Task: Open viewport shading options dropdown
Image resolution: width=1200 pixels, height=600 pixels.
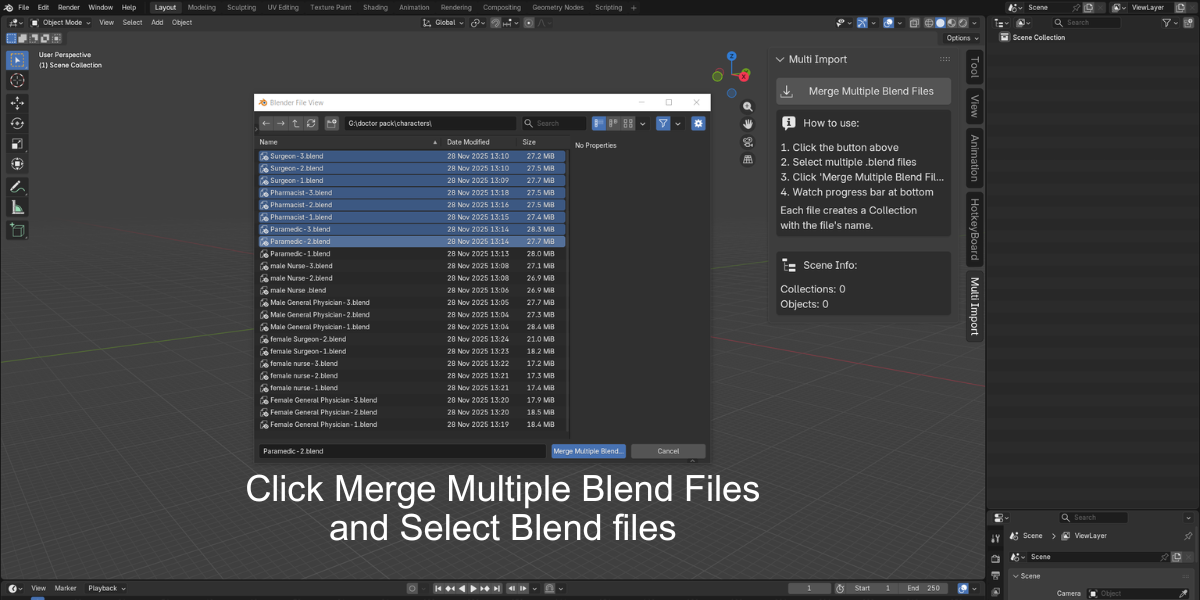Action: click(975, 22)
